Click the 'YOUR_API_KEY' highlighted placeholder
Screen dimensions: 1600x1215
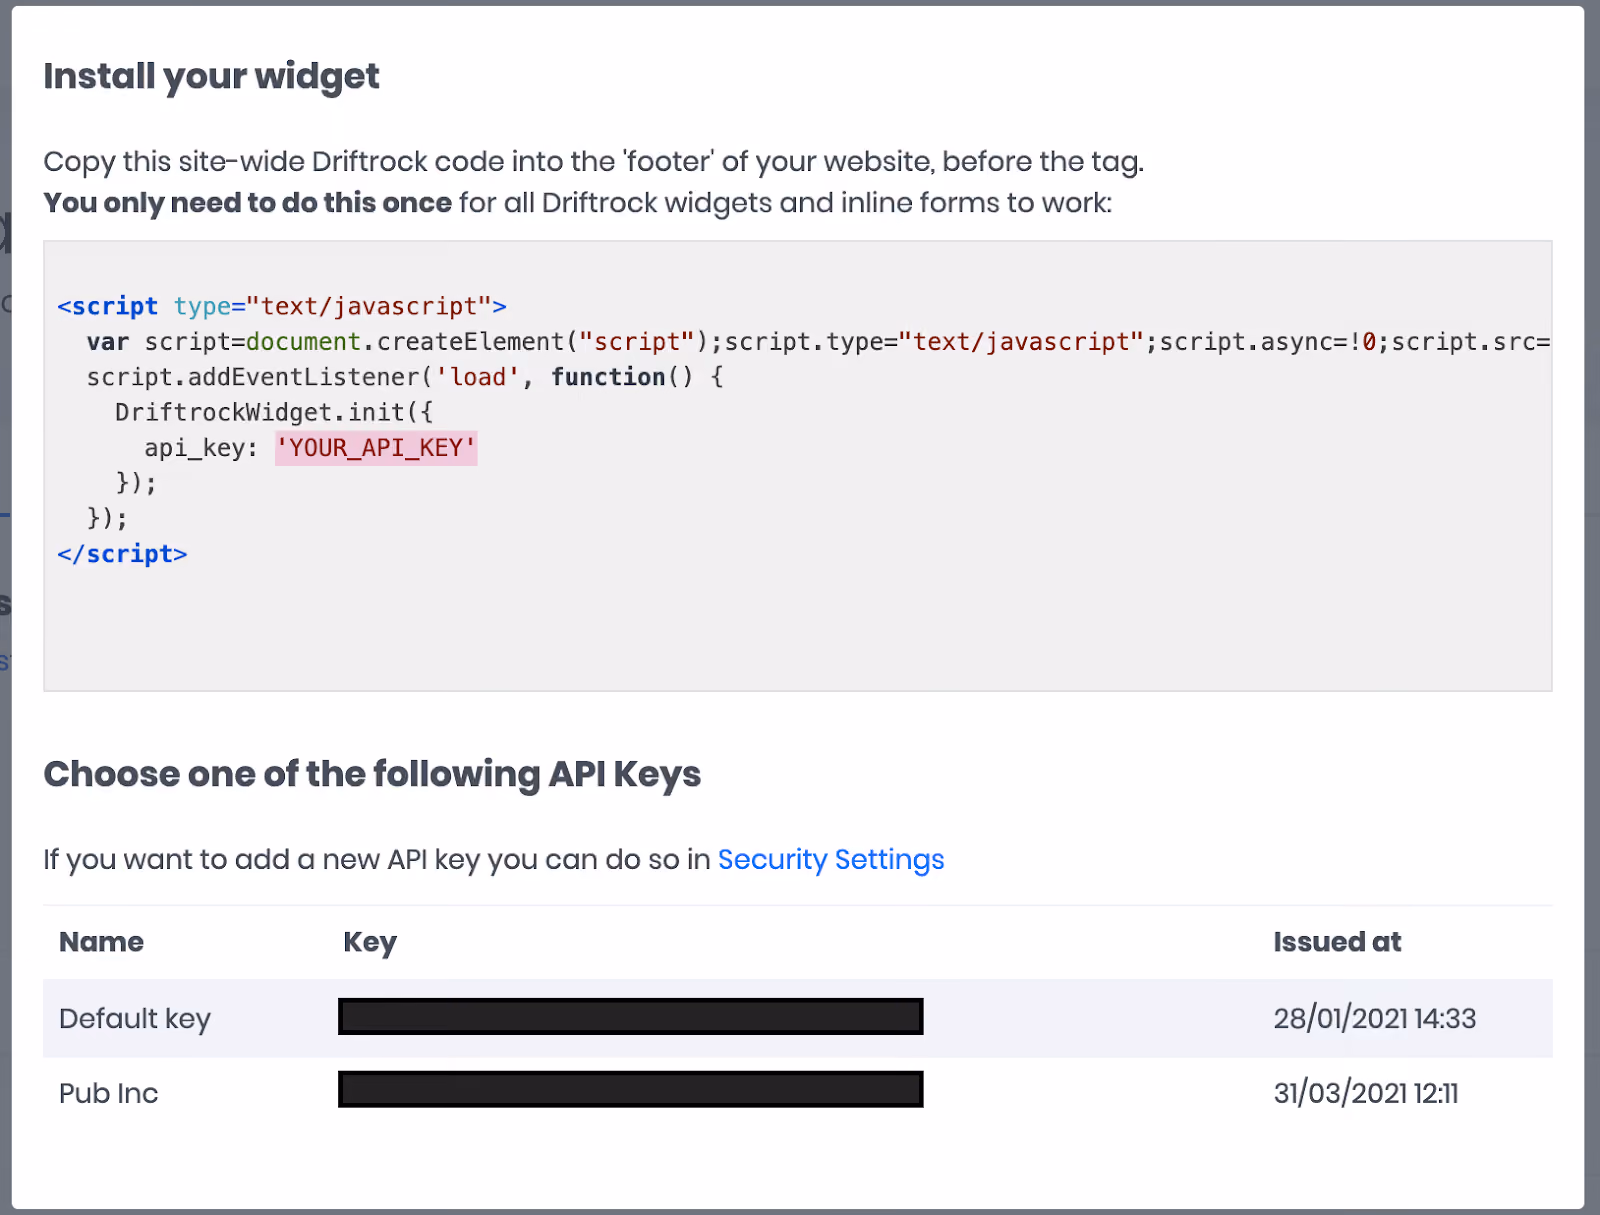pyautogui.click(x=376, y=448)
